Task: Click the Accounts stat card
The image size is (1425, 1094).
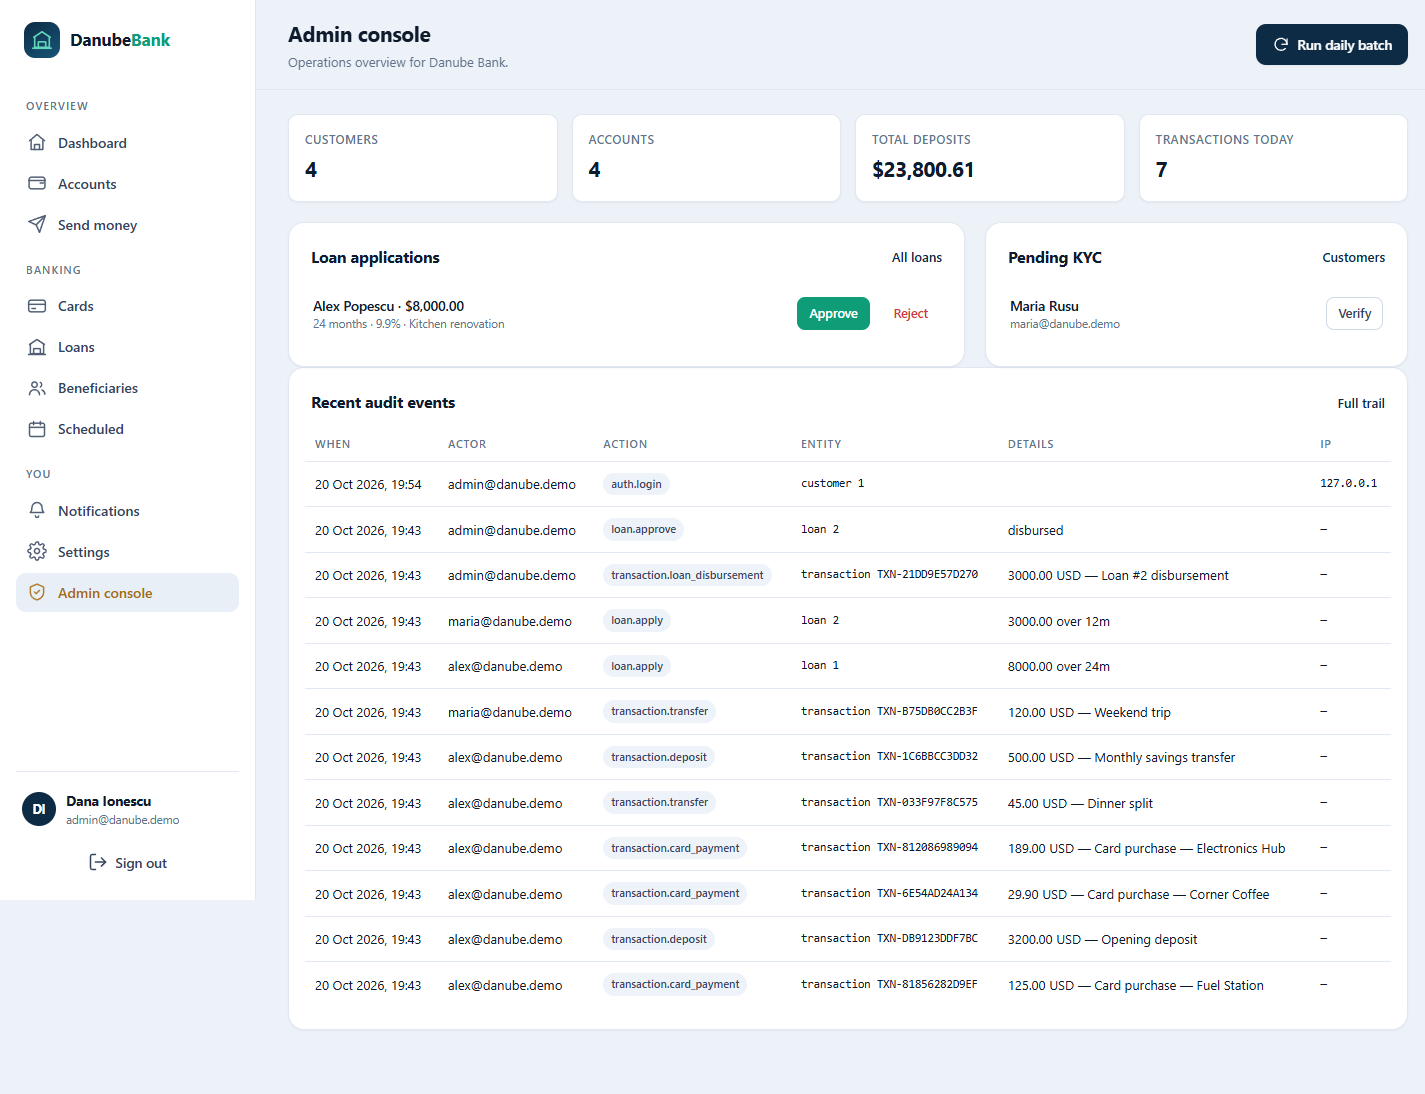Action: (706, 158)
